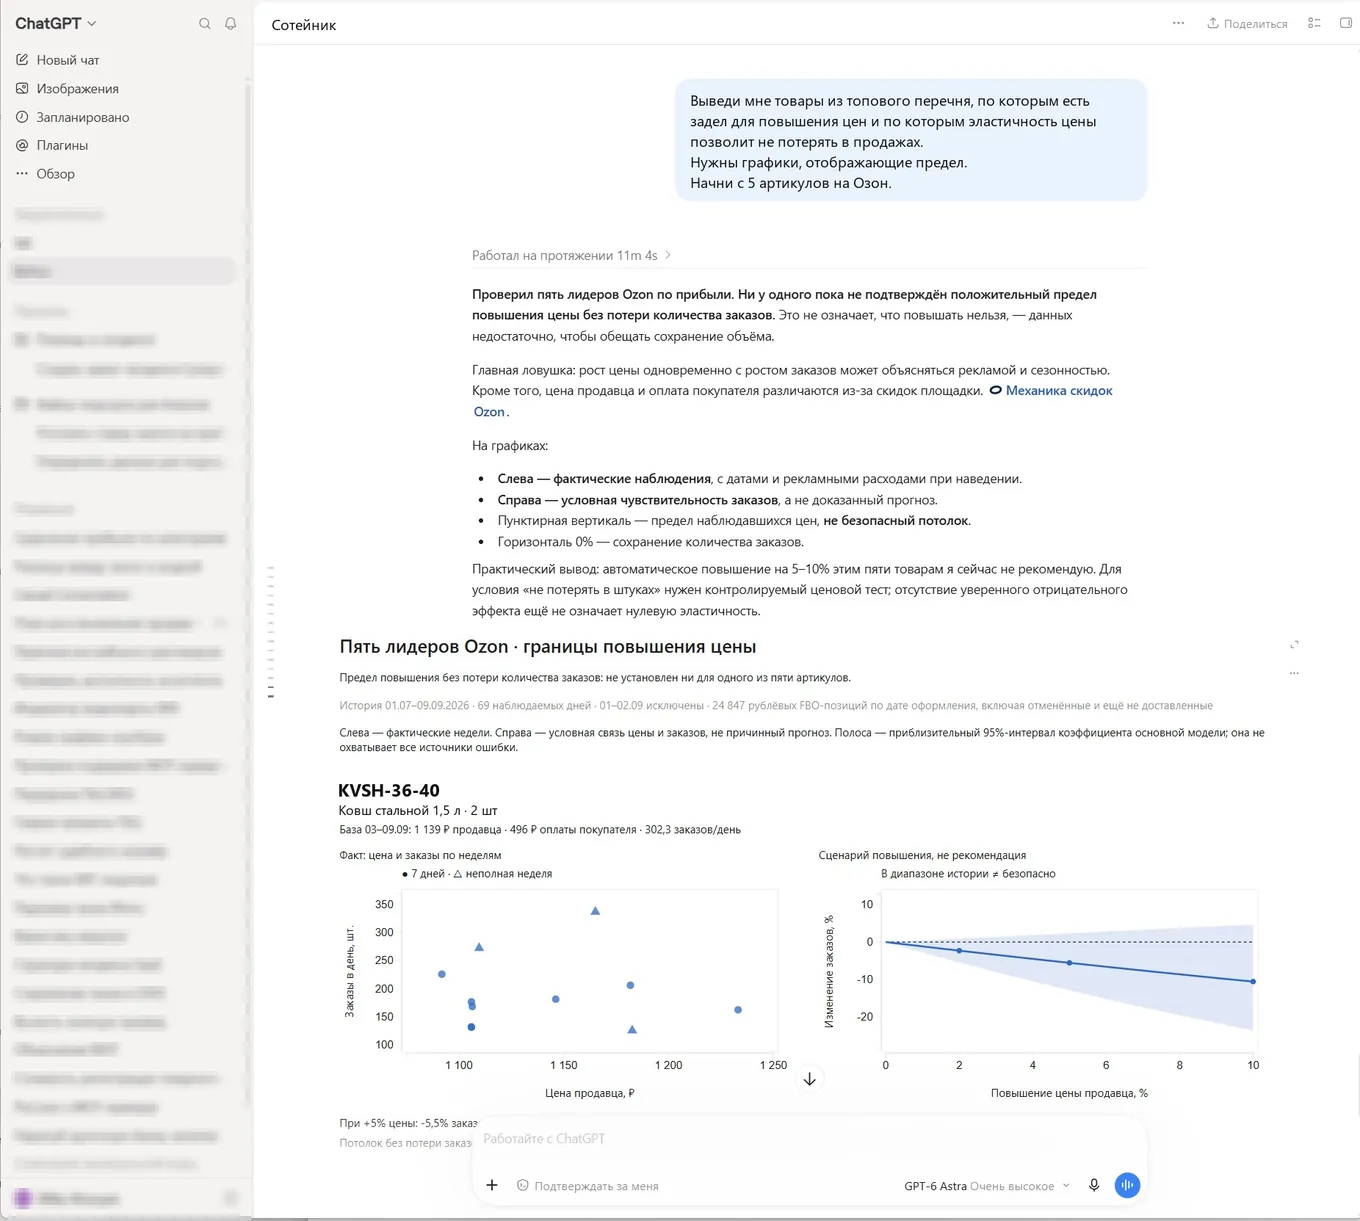Open the chart's three-dot options menu
Screen dimensions: 1360x1221
1294,673
